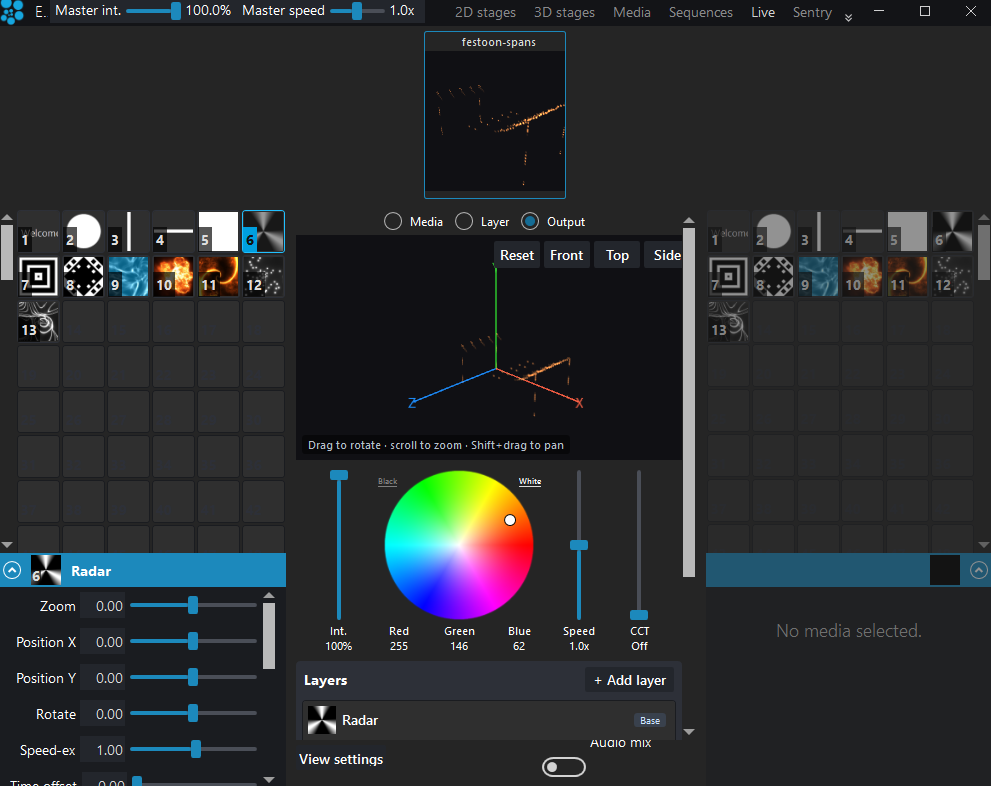
Task: Click the Int. vertical intensity slider handle
Action: click(x=339, y=475)
